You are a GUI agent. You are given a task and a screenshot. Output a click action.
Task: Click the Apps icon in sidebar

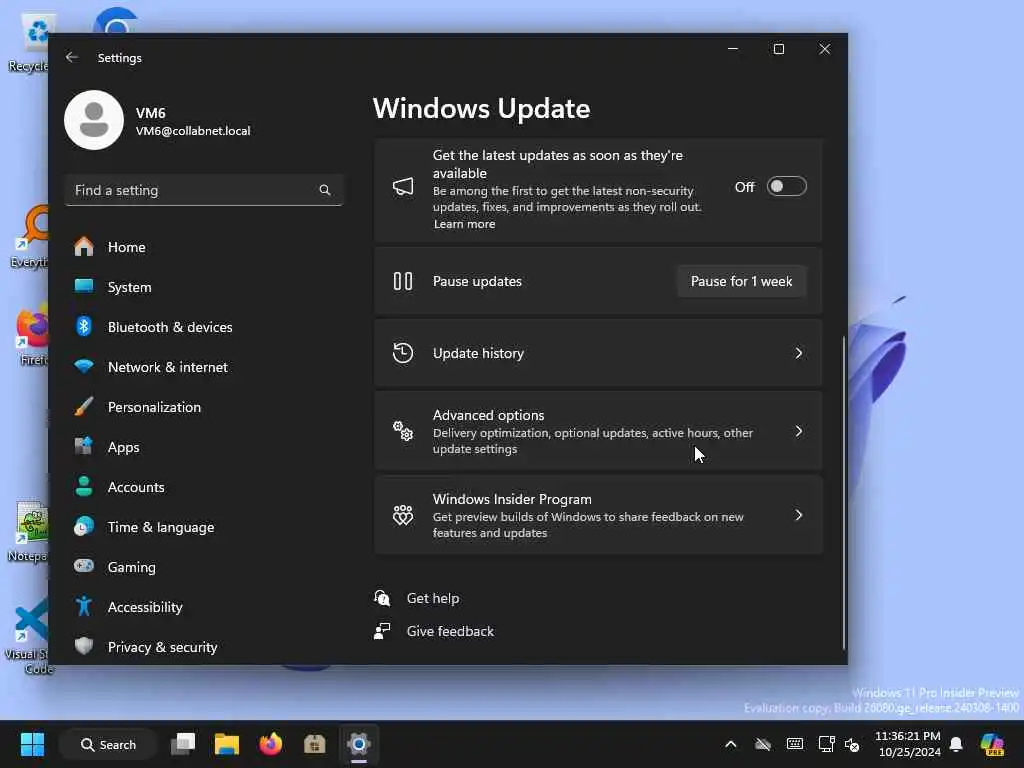pos(84,447)
